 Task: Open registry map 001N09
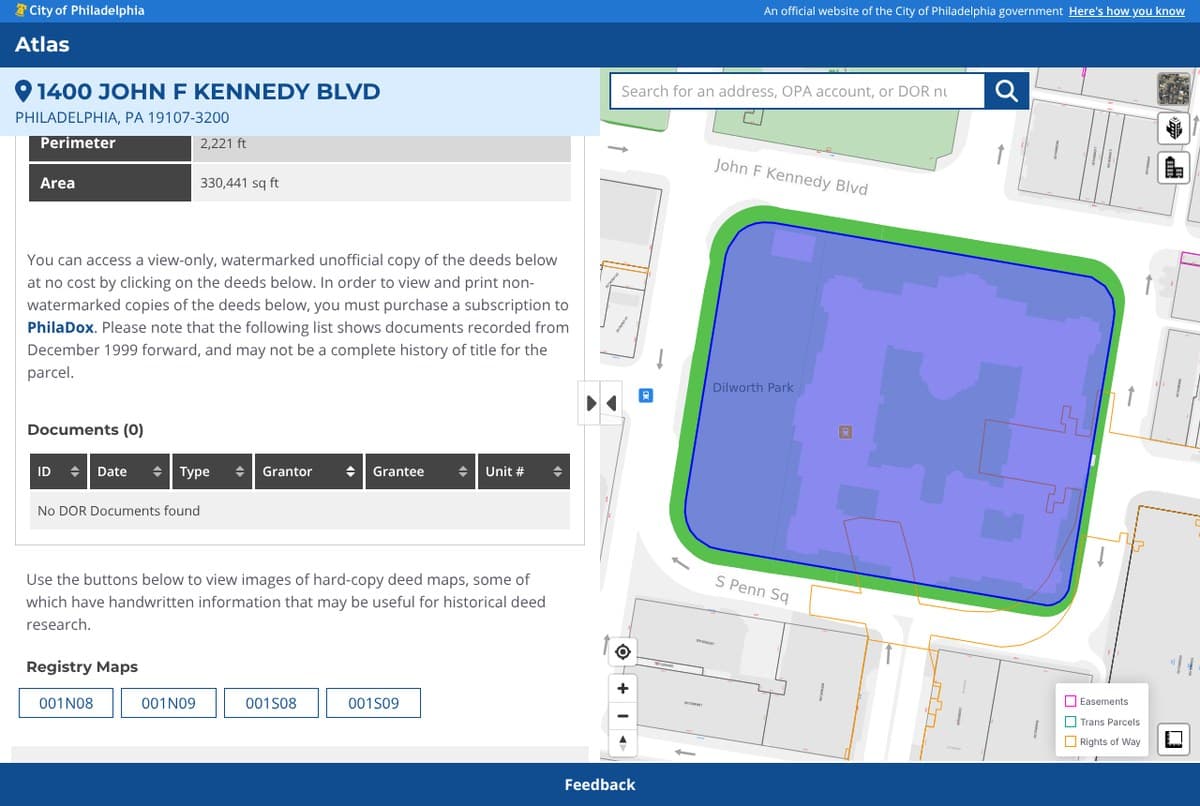click(x=168, y=703)
